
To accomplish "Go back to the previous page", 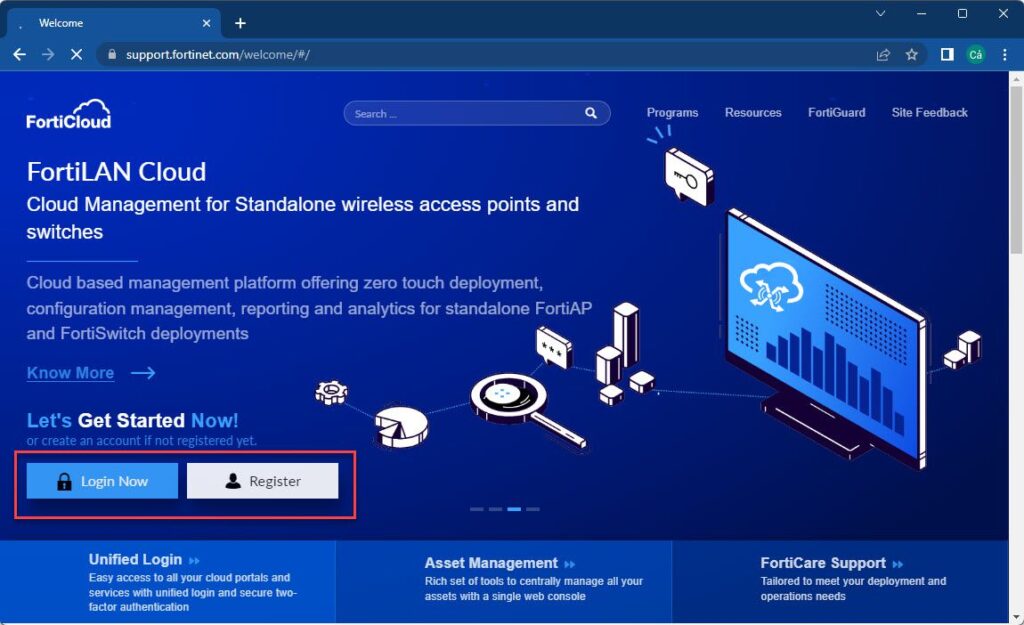I will pyautogui.click(x=20, y=55).
